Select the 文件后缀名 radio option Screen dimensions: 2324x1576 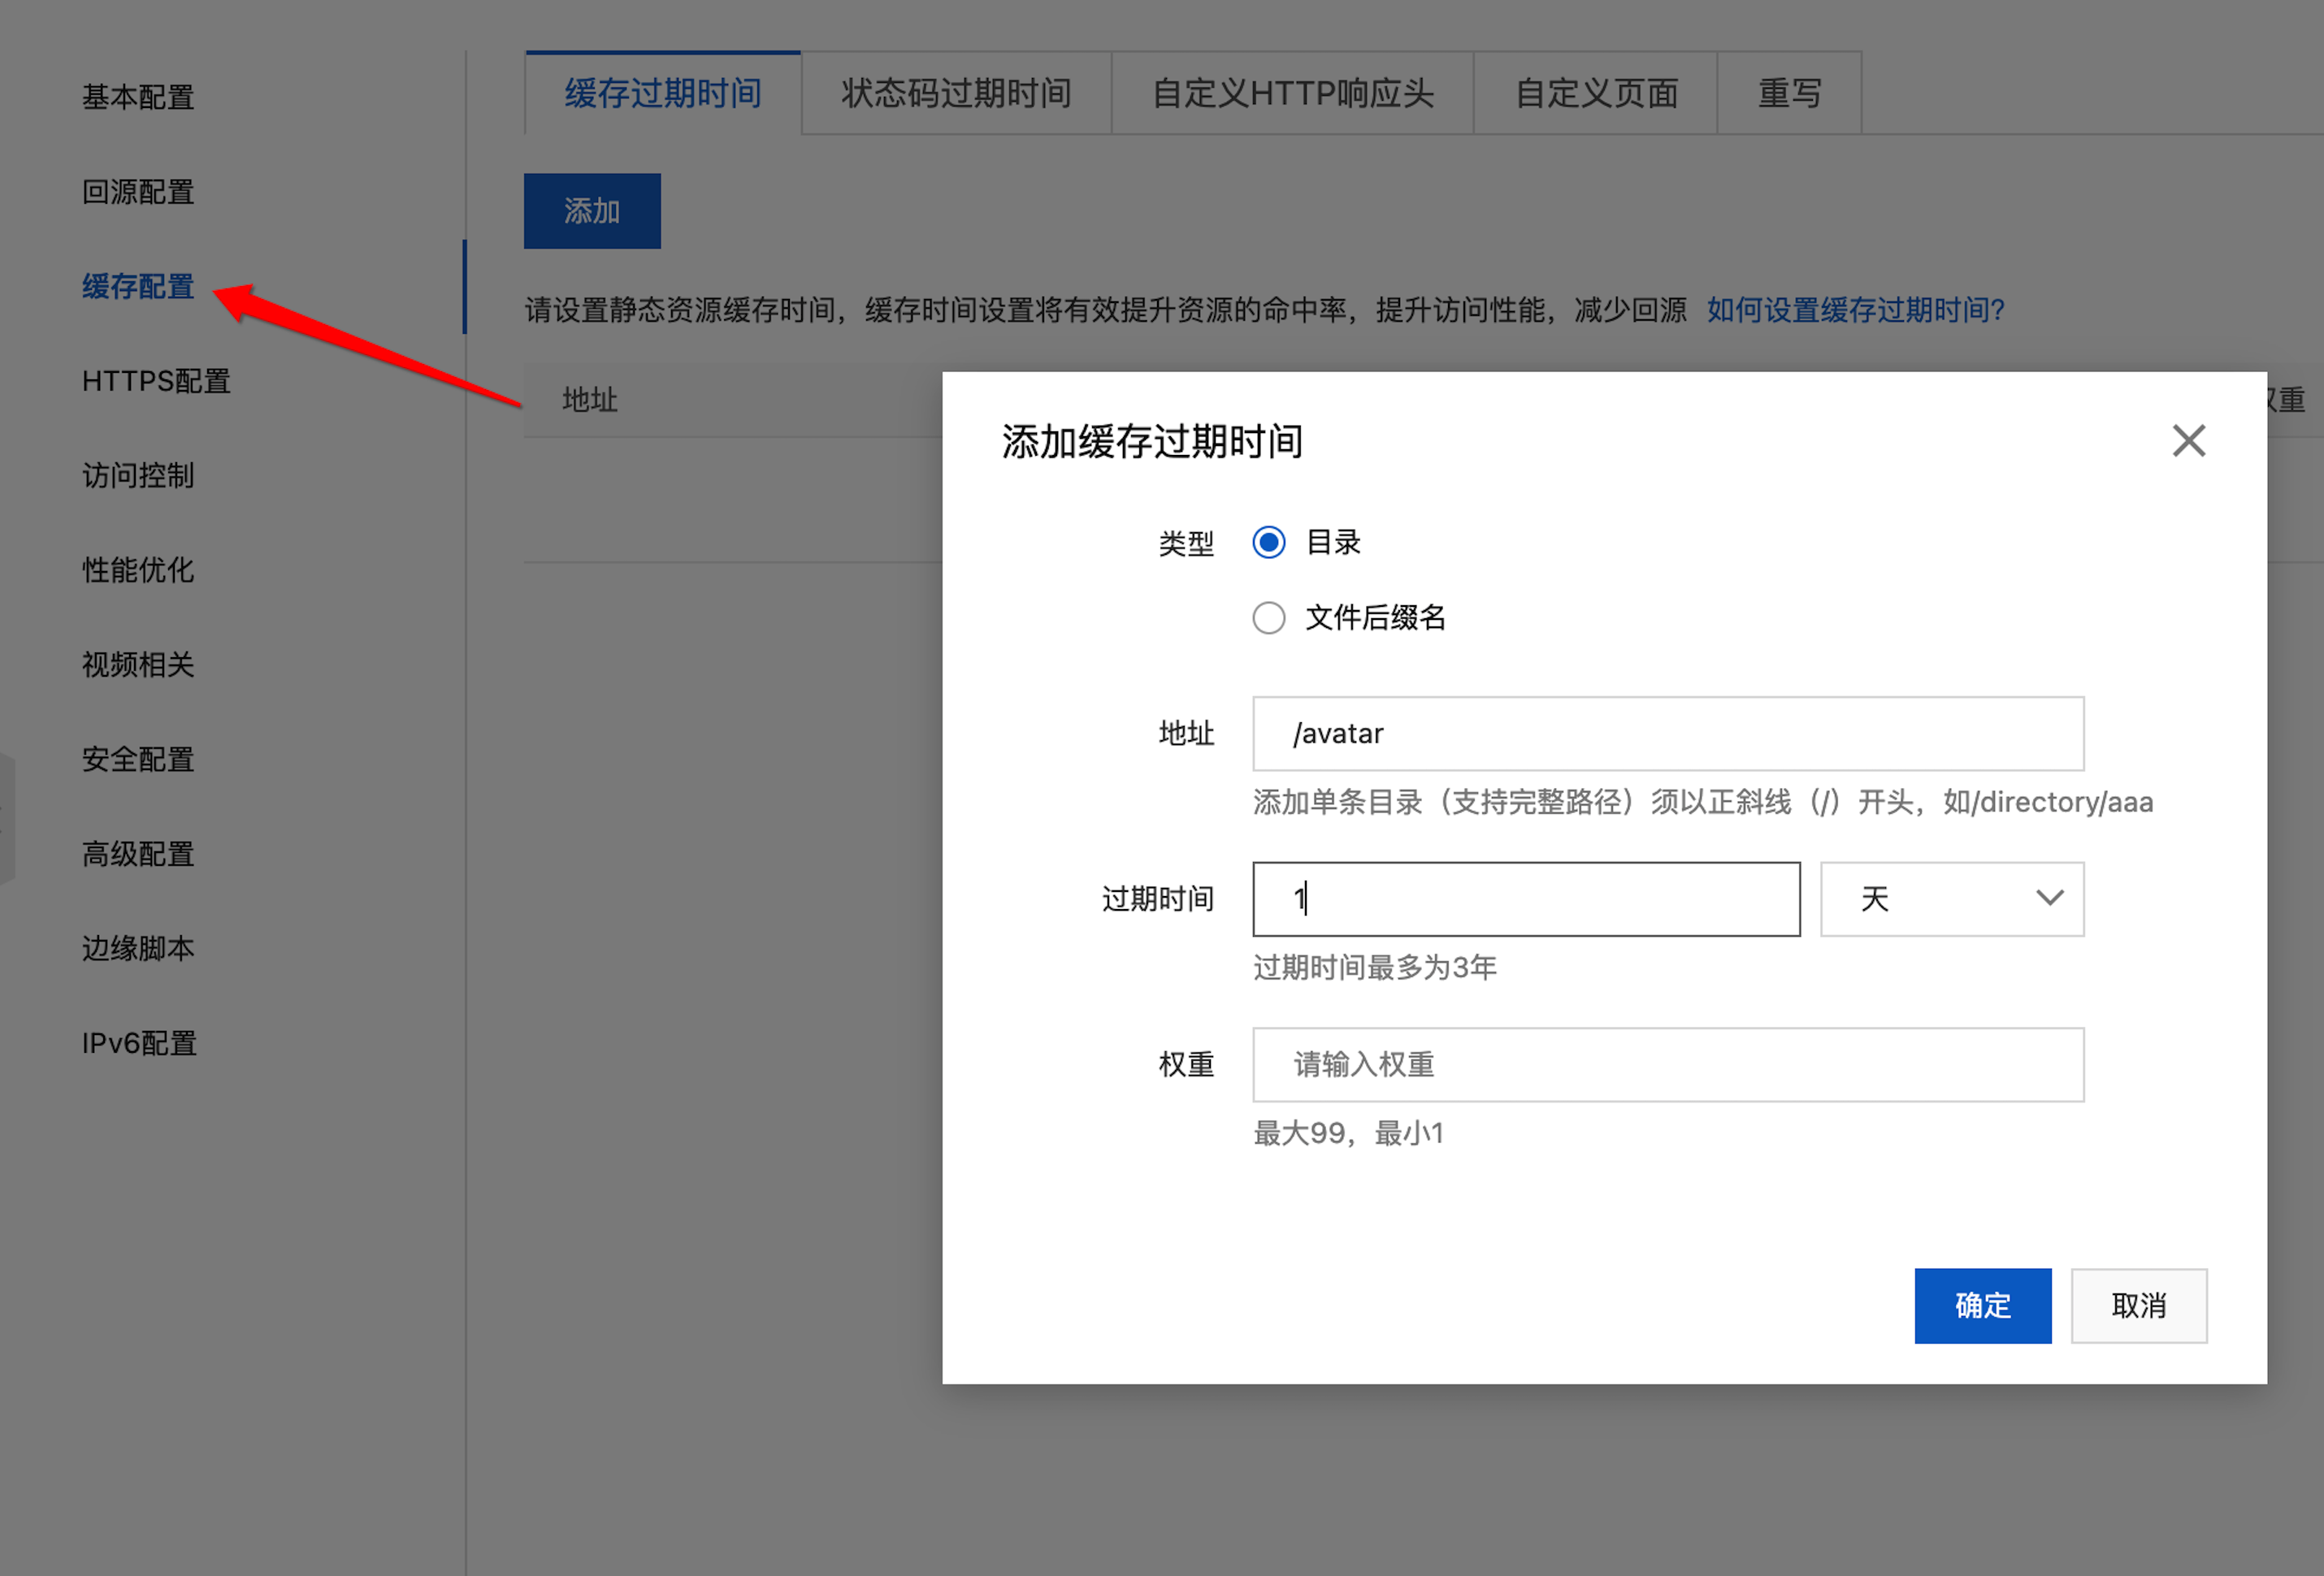[x=1269, y=617]
